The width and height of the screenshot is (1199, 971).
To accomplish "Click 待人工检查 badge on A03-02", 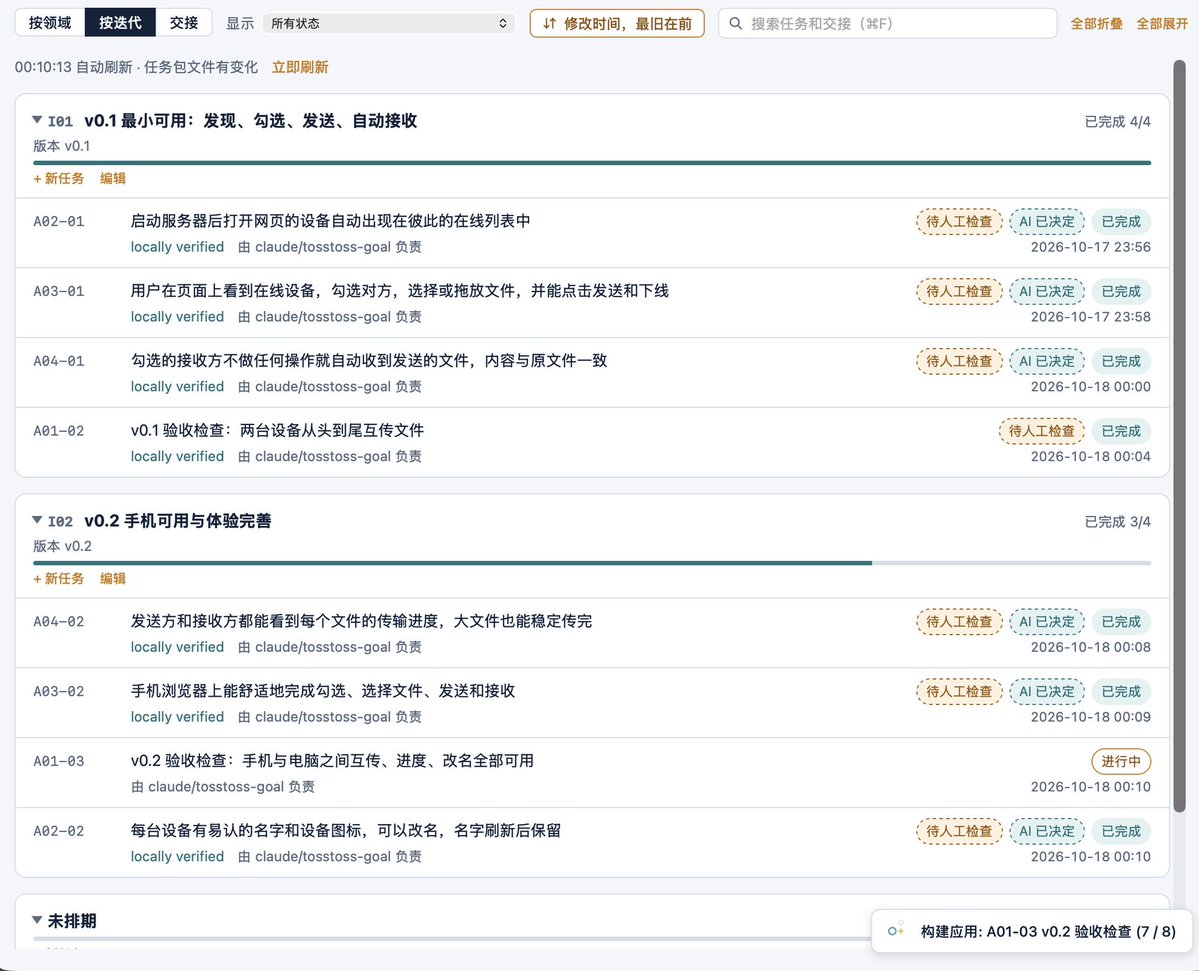I will [x=959, y=691].
